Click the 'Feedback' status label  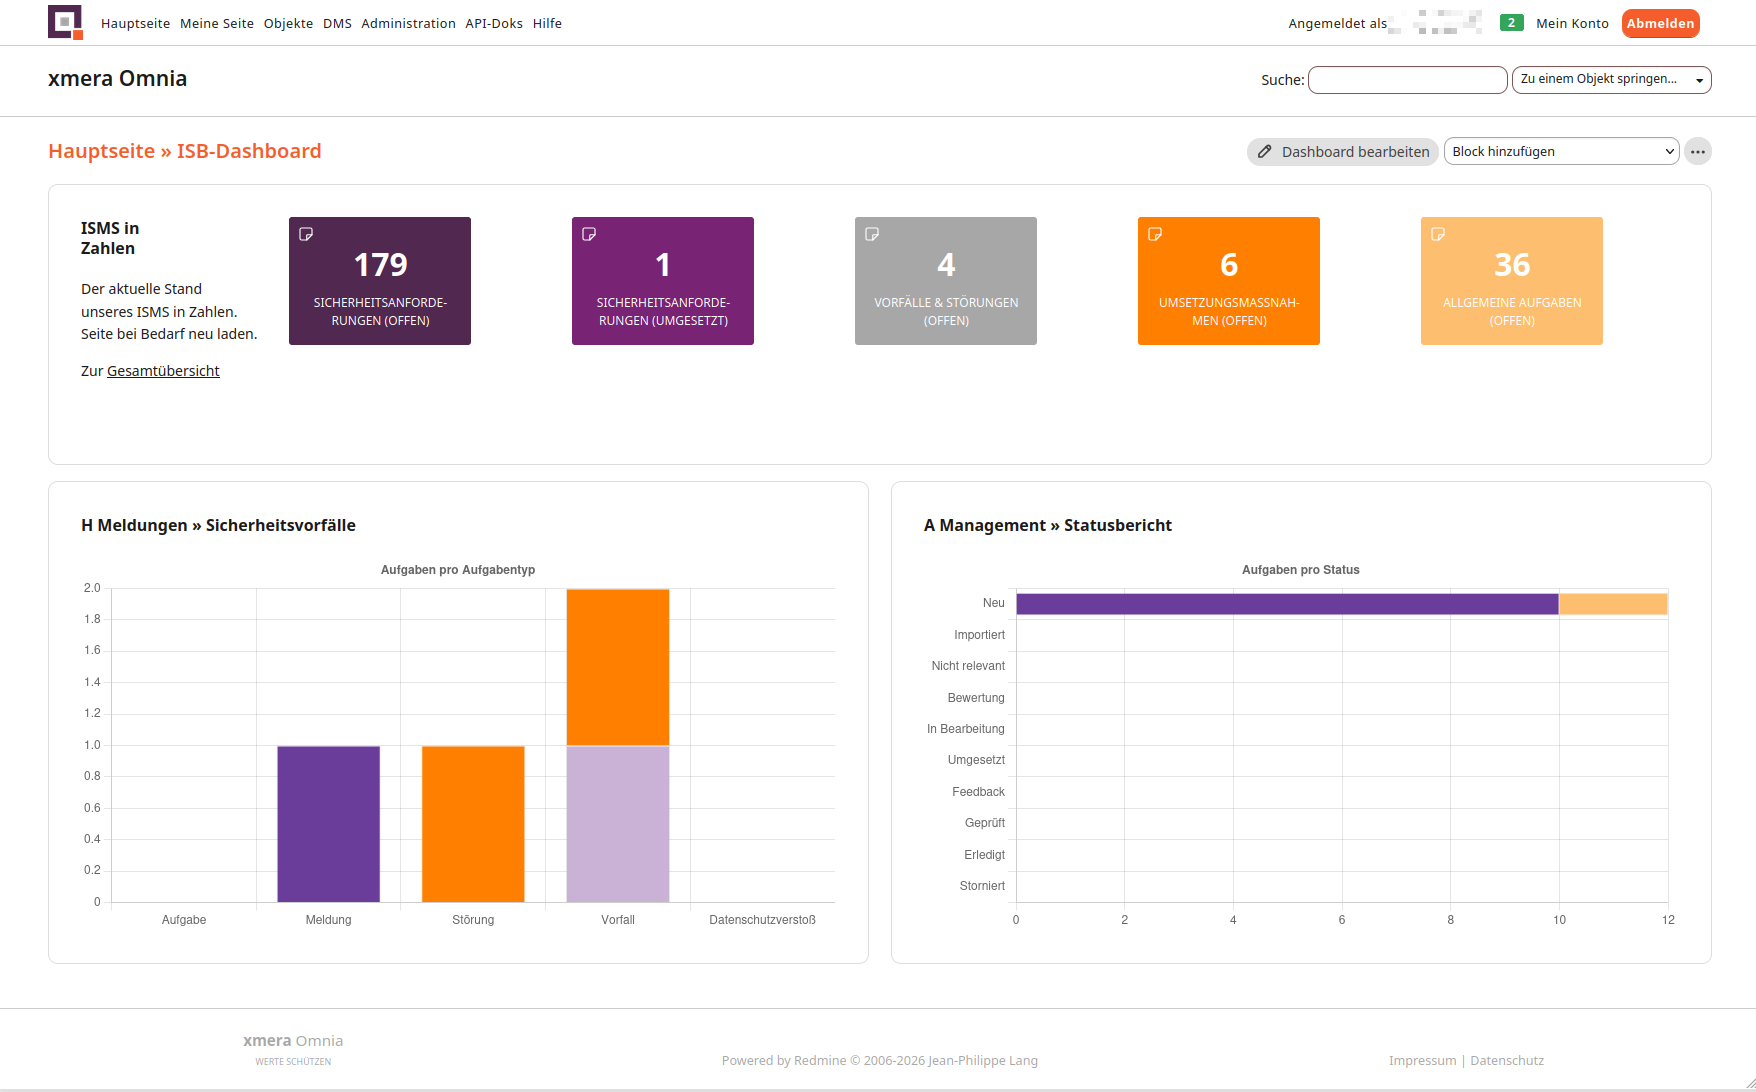point(978,792)
